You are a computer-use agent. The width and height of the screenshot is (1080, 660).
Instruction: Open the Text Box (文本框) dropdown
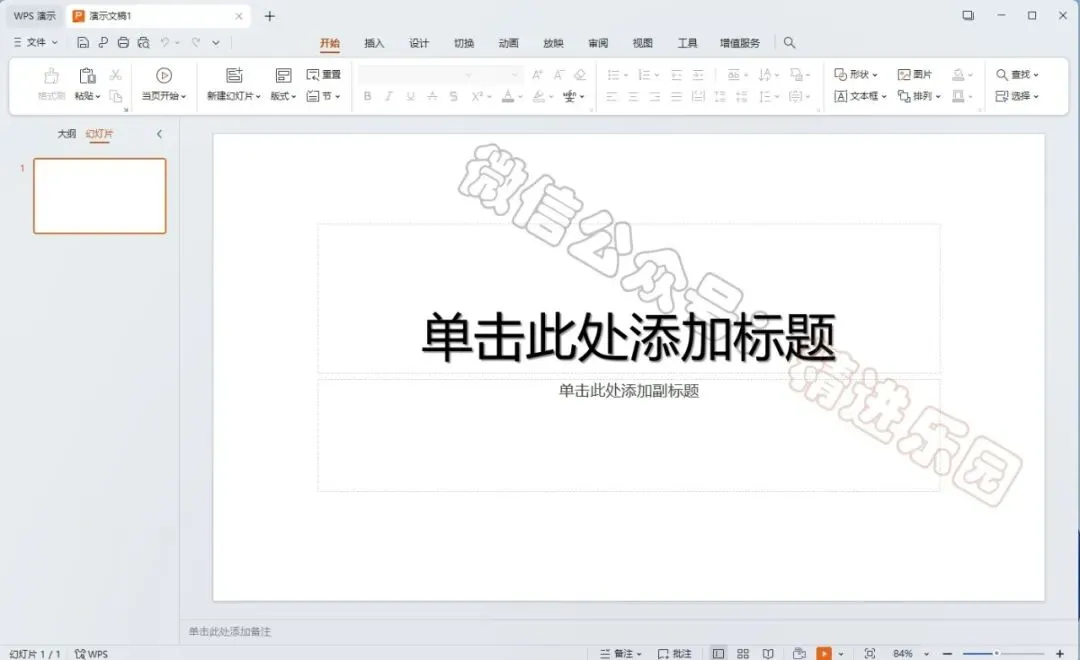[x=860, y=96]
